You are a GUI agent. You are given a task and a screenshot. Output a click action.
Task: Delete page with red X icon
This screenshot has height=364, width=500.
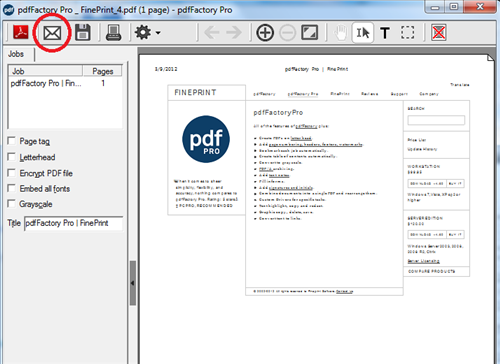pyautogui.click(x=439, y=32)
